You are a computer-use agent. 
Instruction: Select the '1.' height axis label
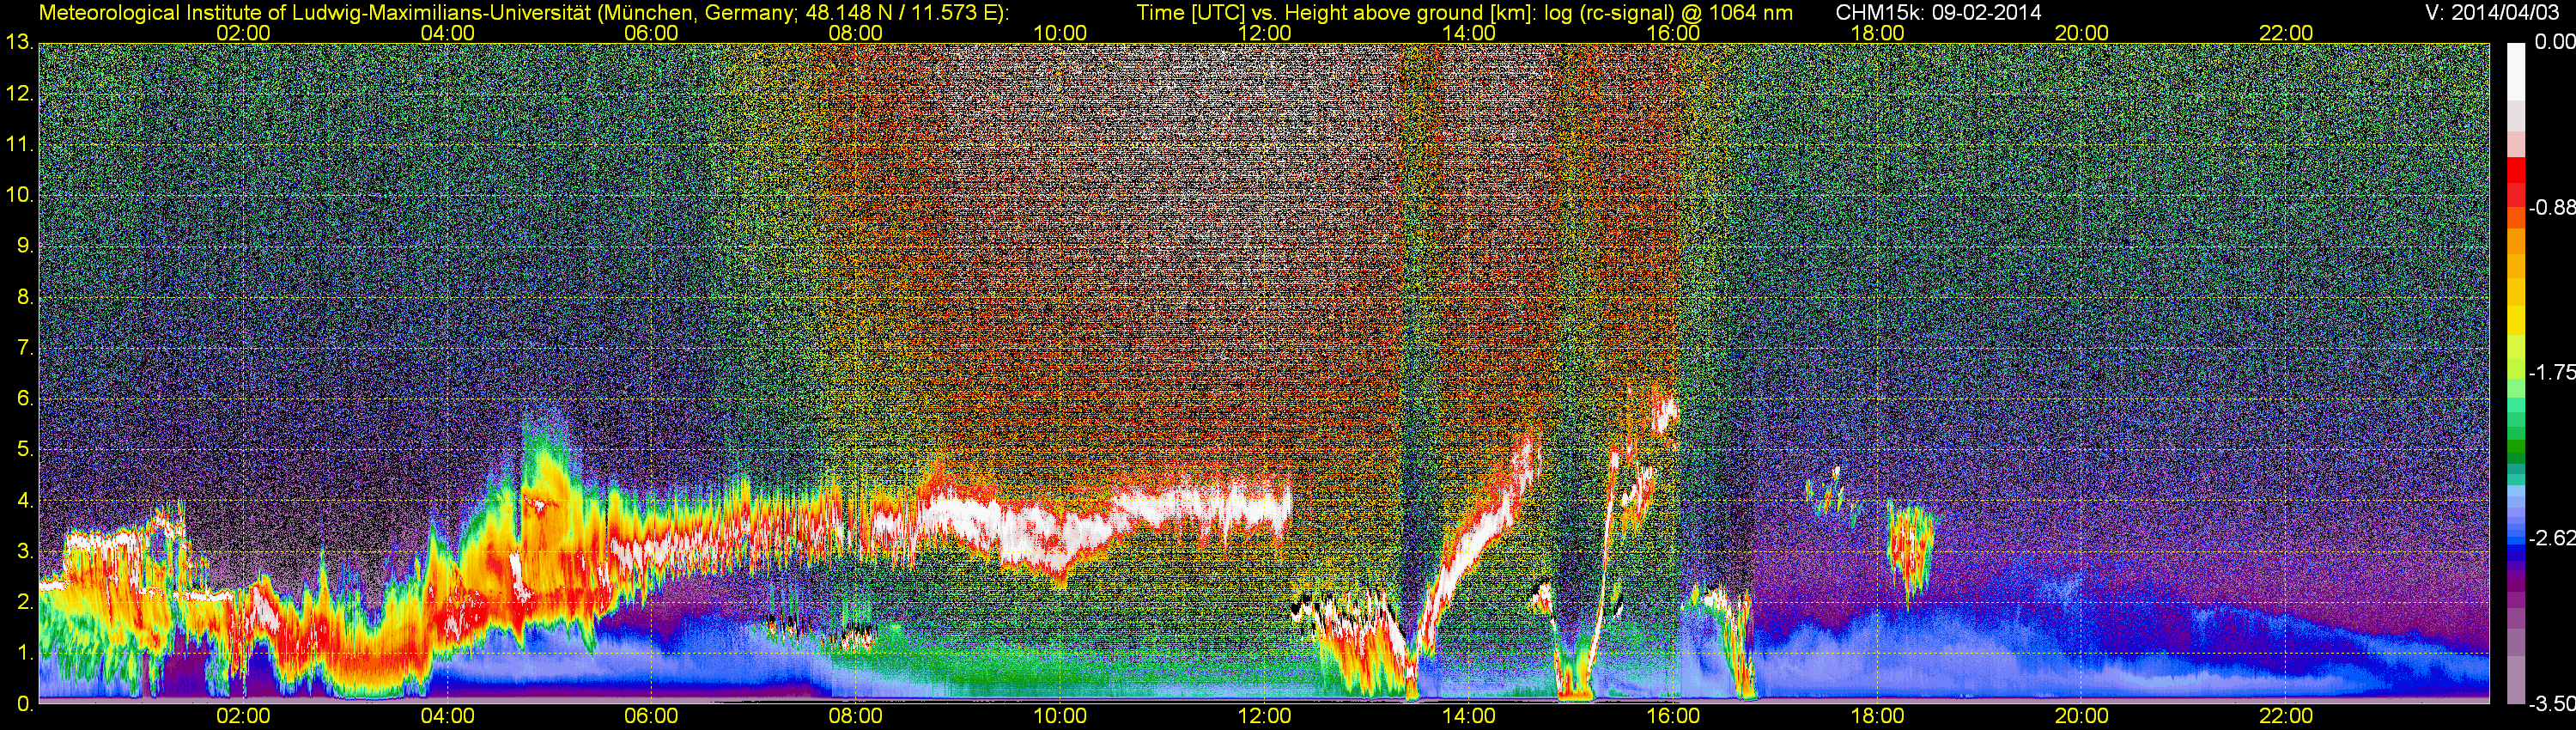coord(24,653)
